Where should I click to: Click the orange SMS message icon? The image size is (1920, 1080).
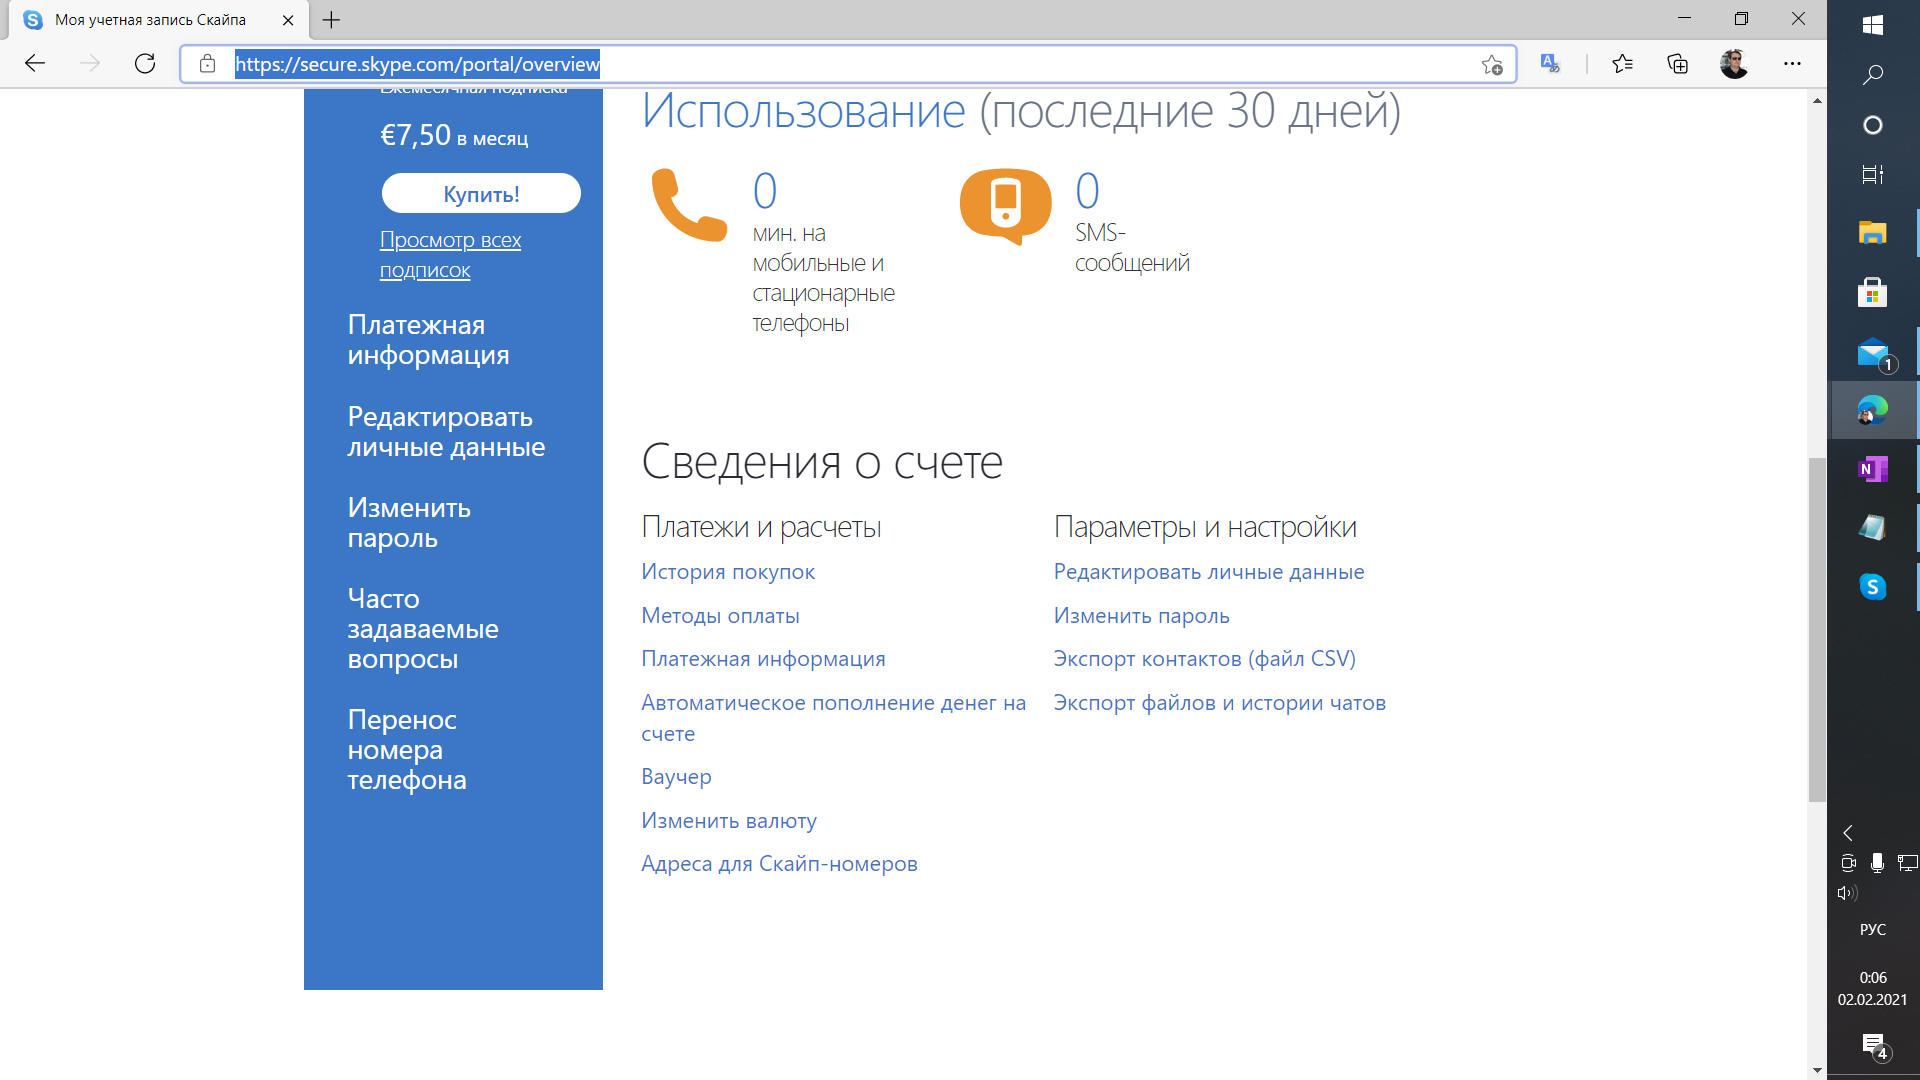coord(1005,206)
